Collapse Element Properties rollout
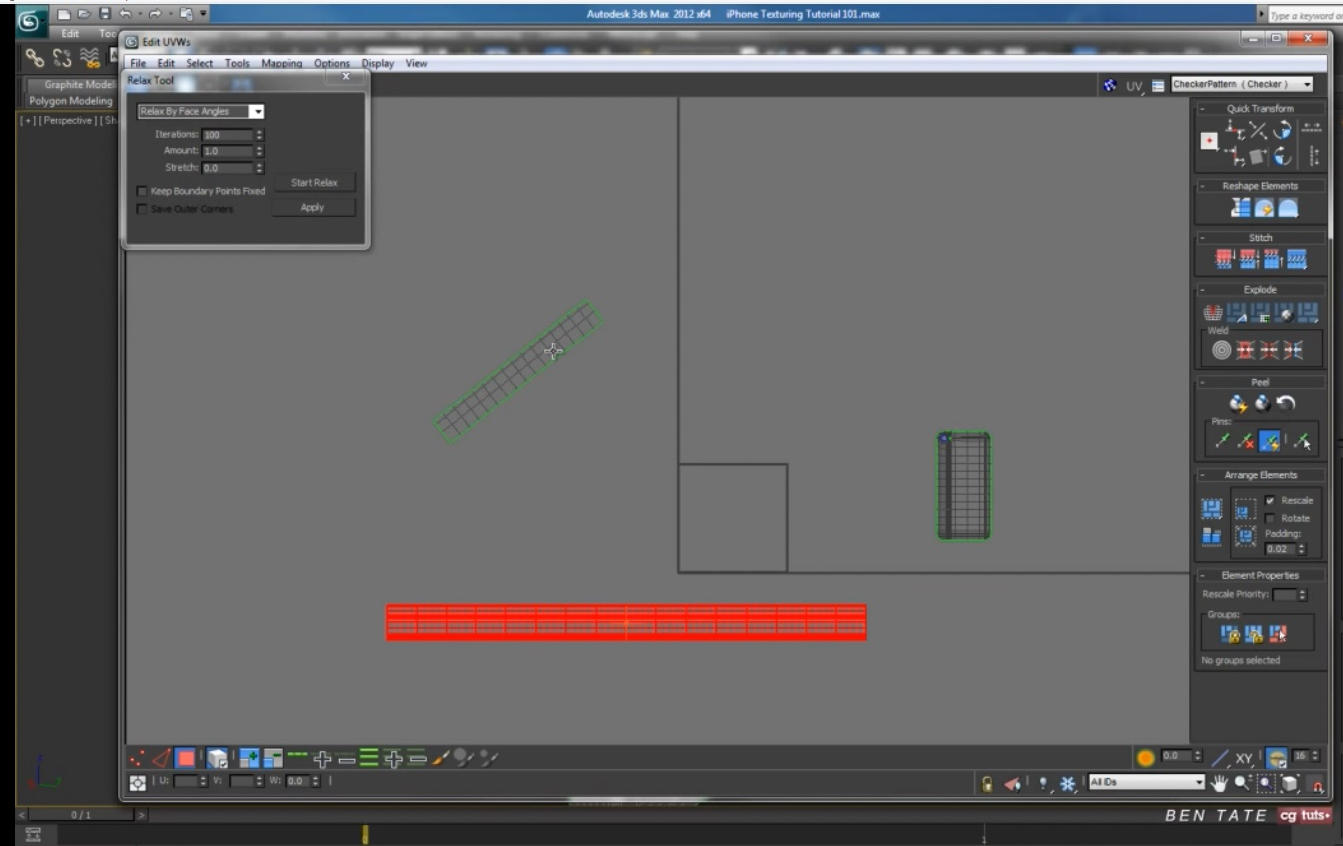The width and height of the screenshot is (1343, 846). pos(1260,575)
